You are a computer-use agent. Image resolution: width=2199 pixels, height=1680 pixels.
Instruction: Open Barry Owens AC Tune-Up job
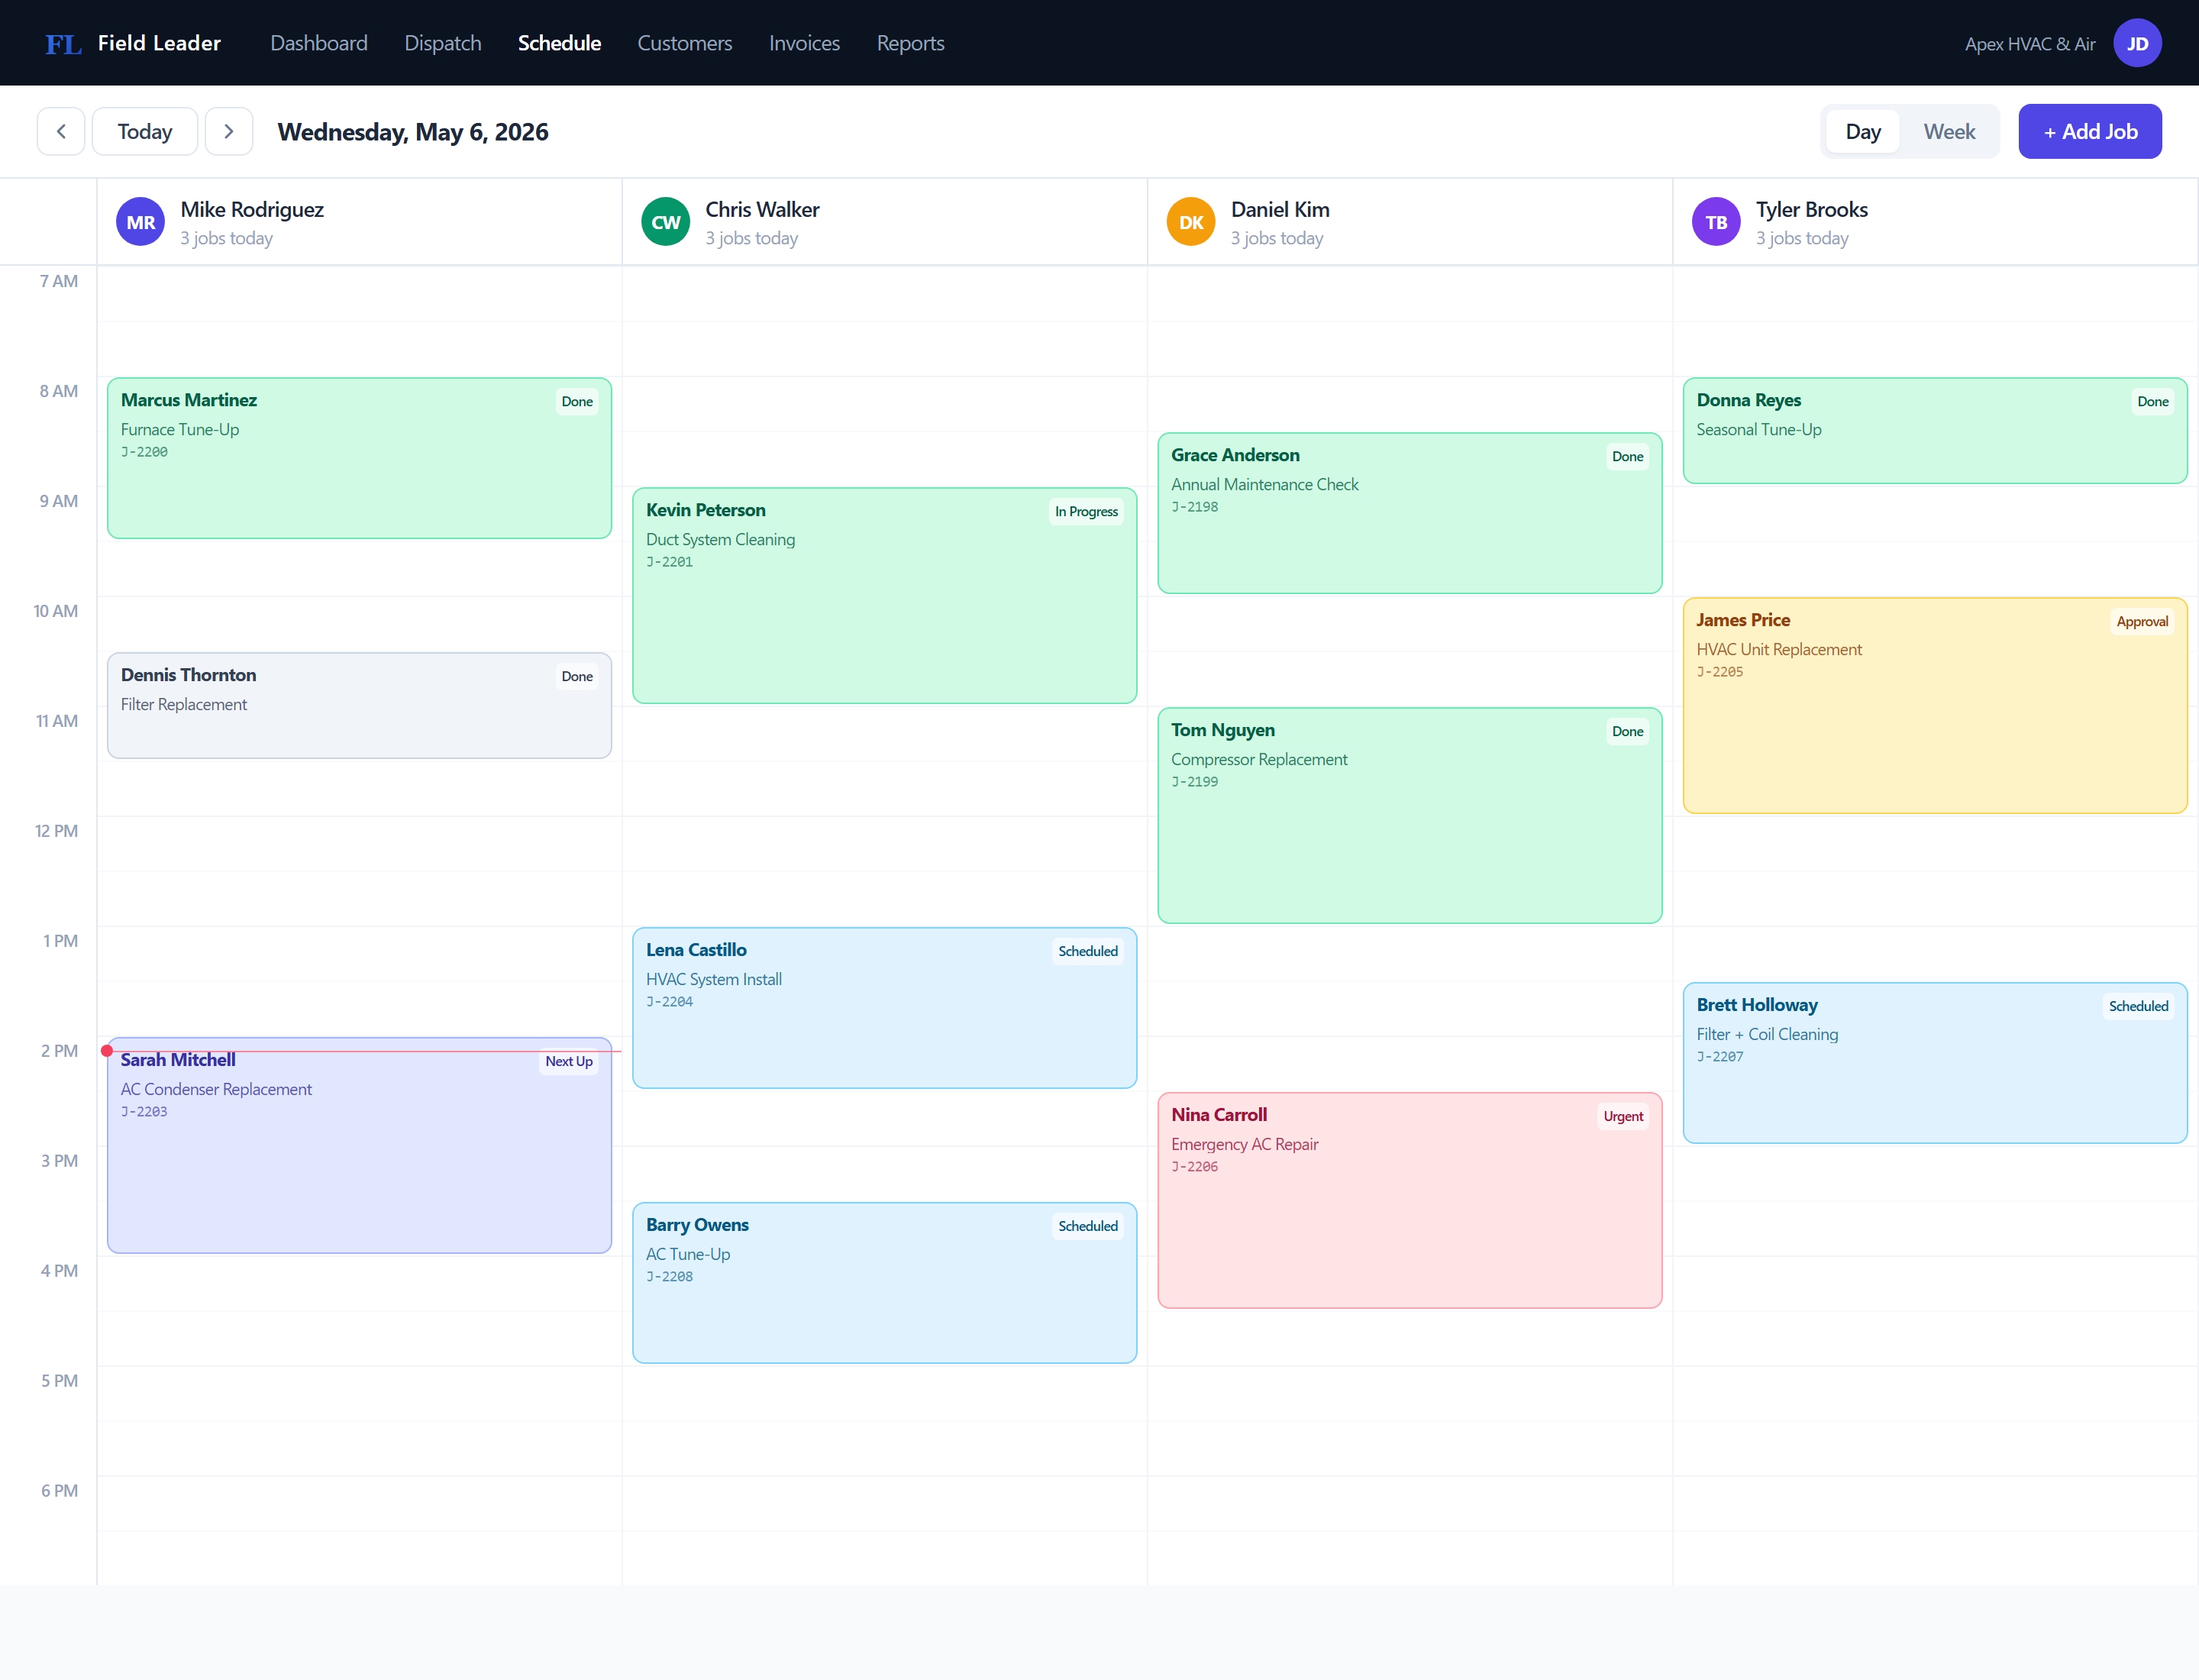click(884, 1283)
